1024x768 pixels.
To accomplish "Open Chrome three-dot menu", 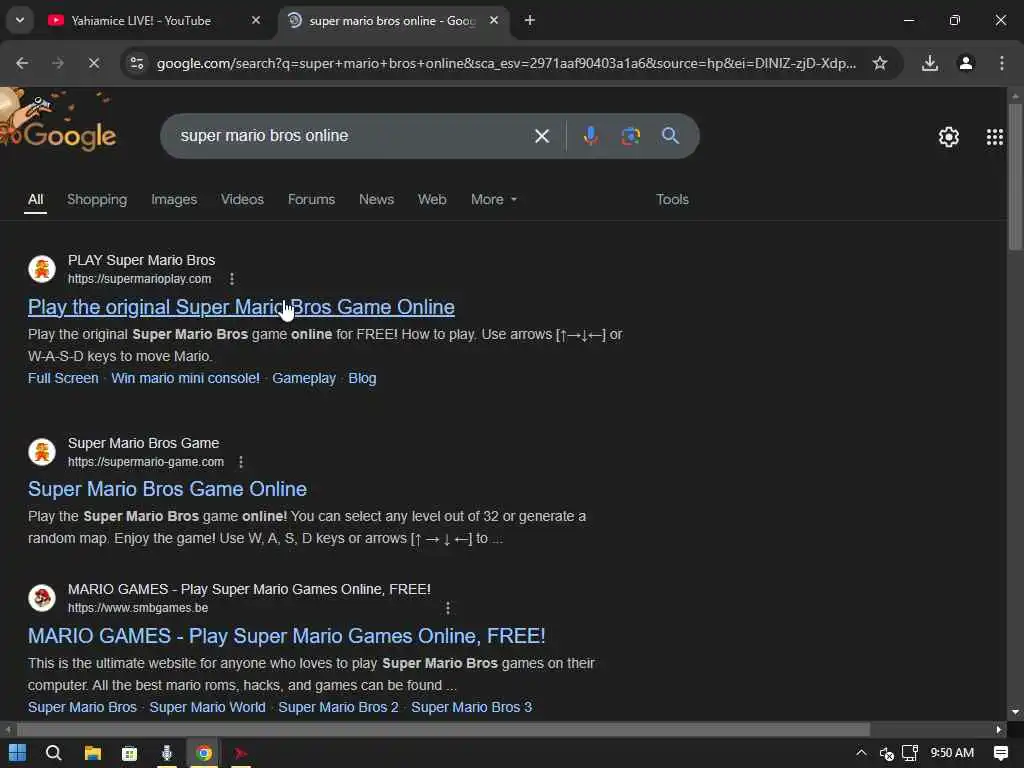I will click(x=1002, y=63).
